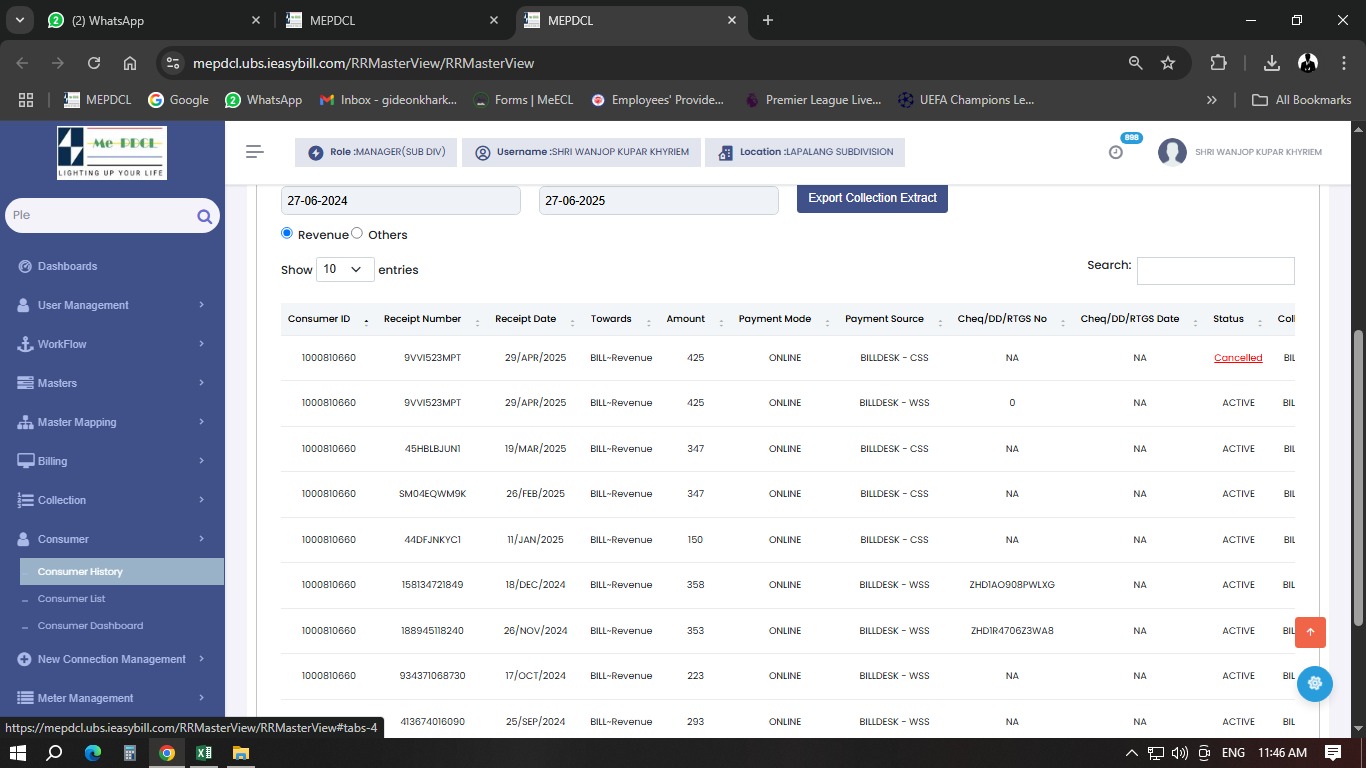Open the blue settings gear button
This screenshot has width=1366, height=768.
[1315, 684]
